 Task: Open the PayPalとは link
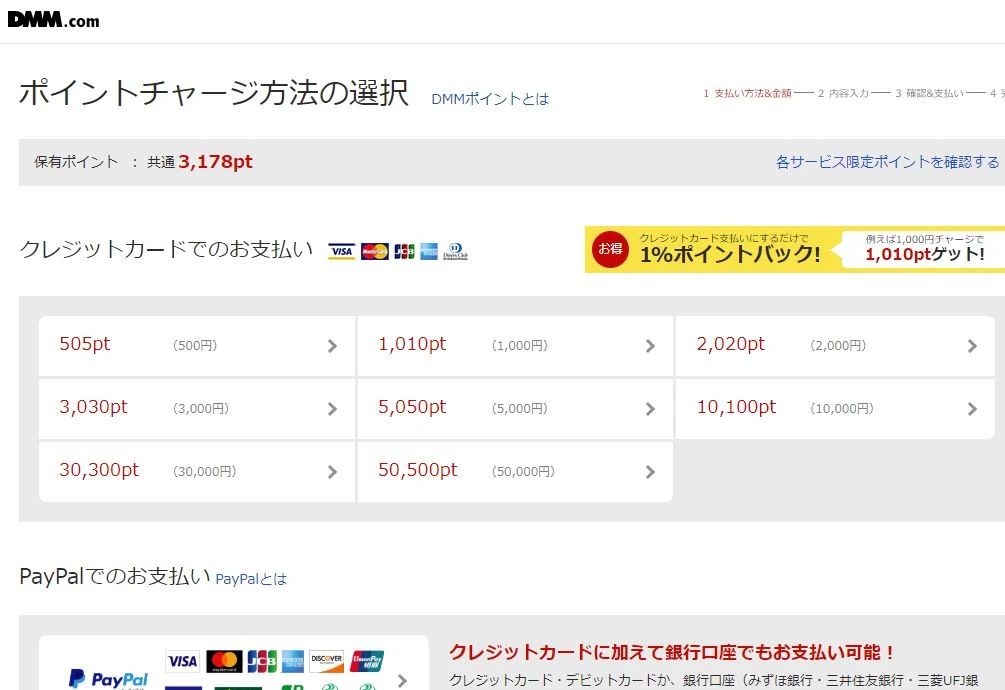coord(251,579)
